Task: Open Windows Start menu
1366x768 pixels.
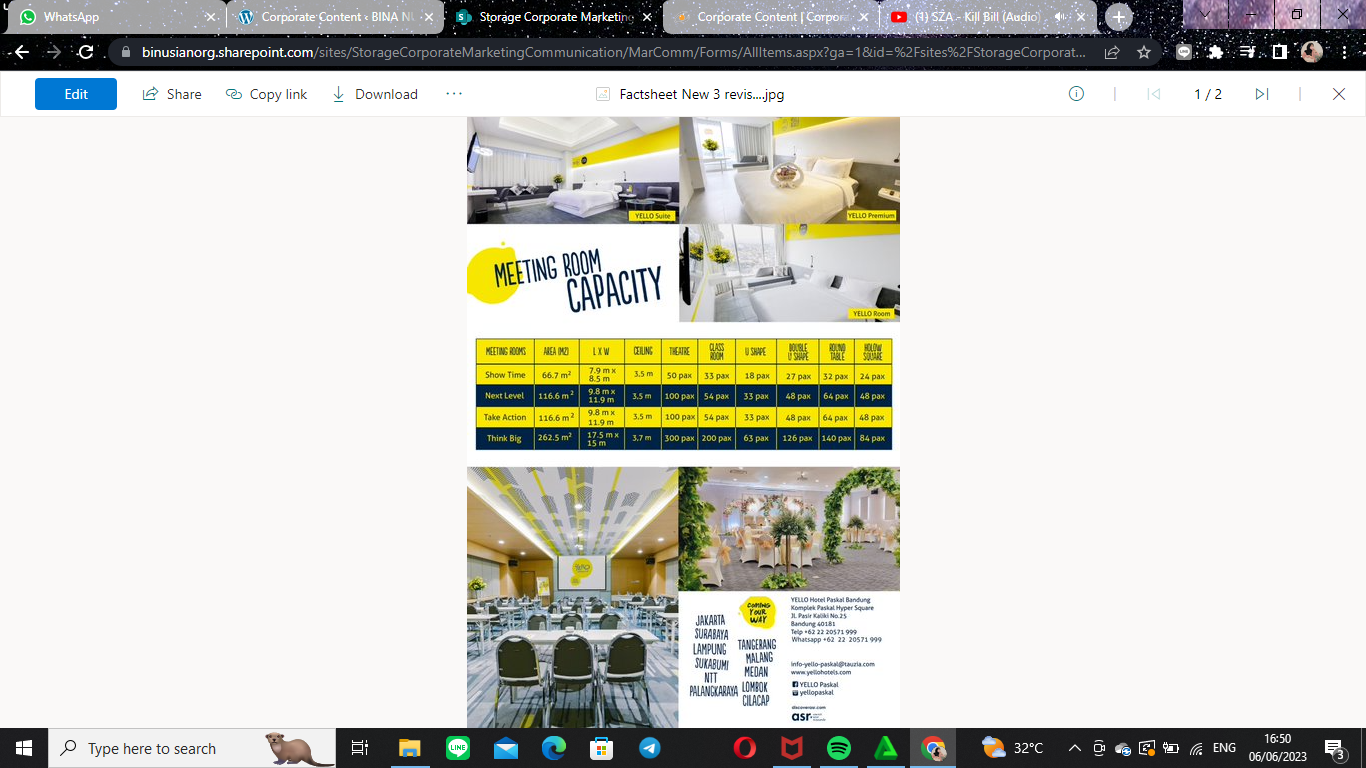Action: [x=24, y=748]
